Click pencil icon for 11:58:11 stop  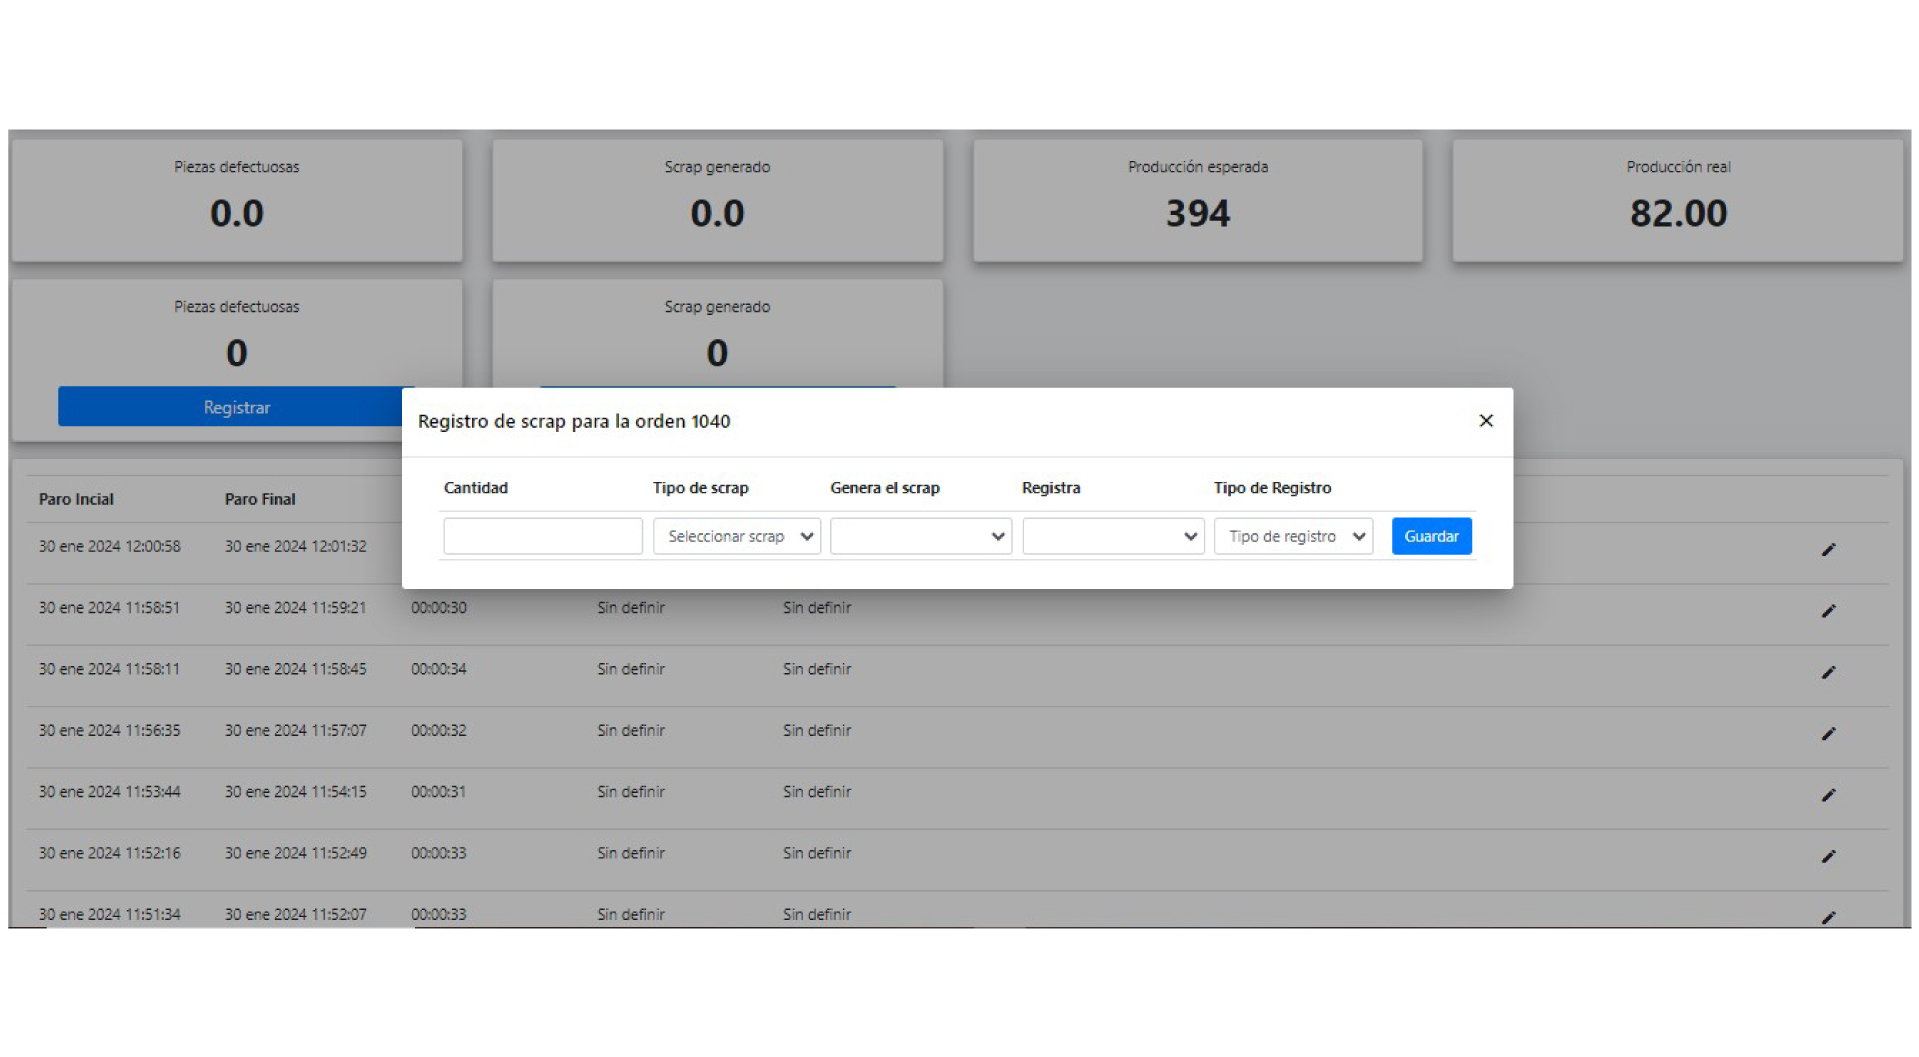[1828, 672]
